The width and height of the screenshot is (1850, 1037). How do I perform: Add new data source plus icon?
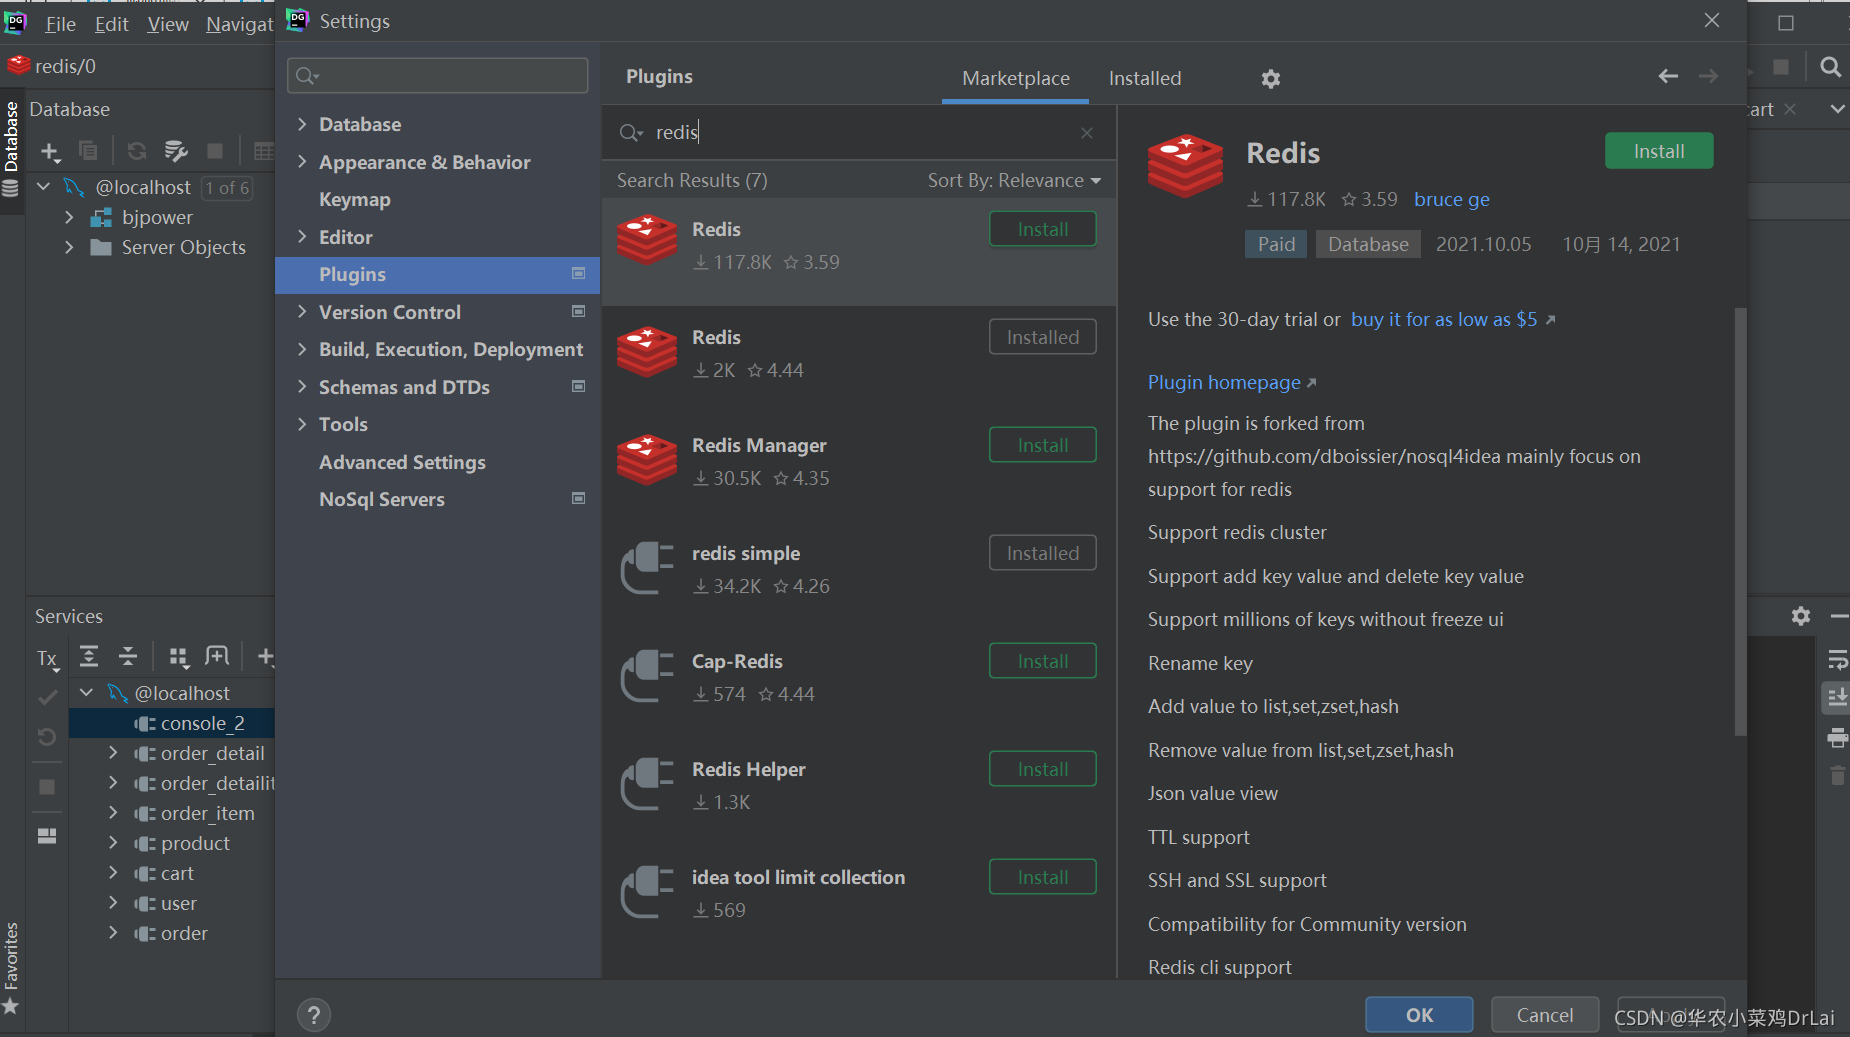pos(50,151)
